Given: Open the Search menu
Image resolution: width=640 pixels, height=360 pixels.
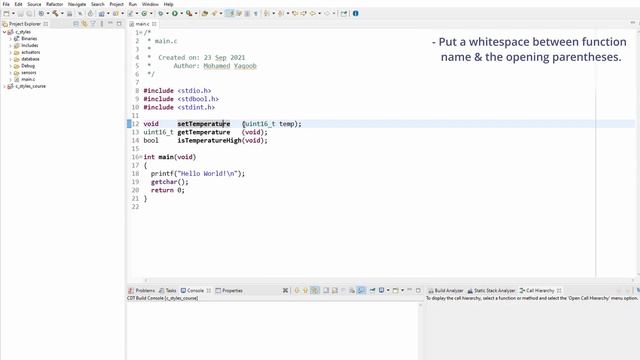Looking at the screenshot, I should tap(98, 4).
